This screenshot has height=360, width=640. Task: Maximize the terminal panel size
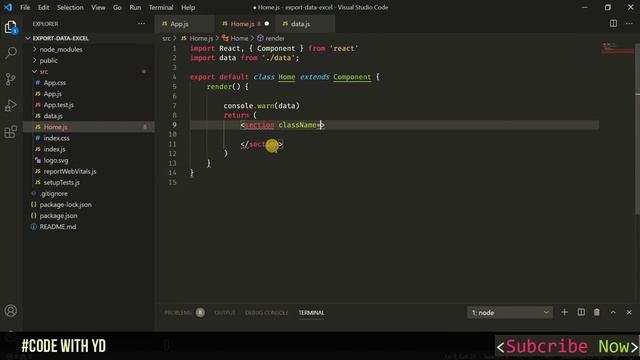point(613,312)
